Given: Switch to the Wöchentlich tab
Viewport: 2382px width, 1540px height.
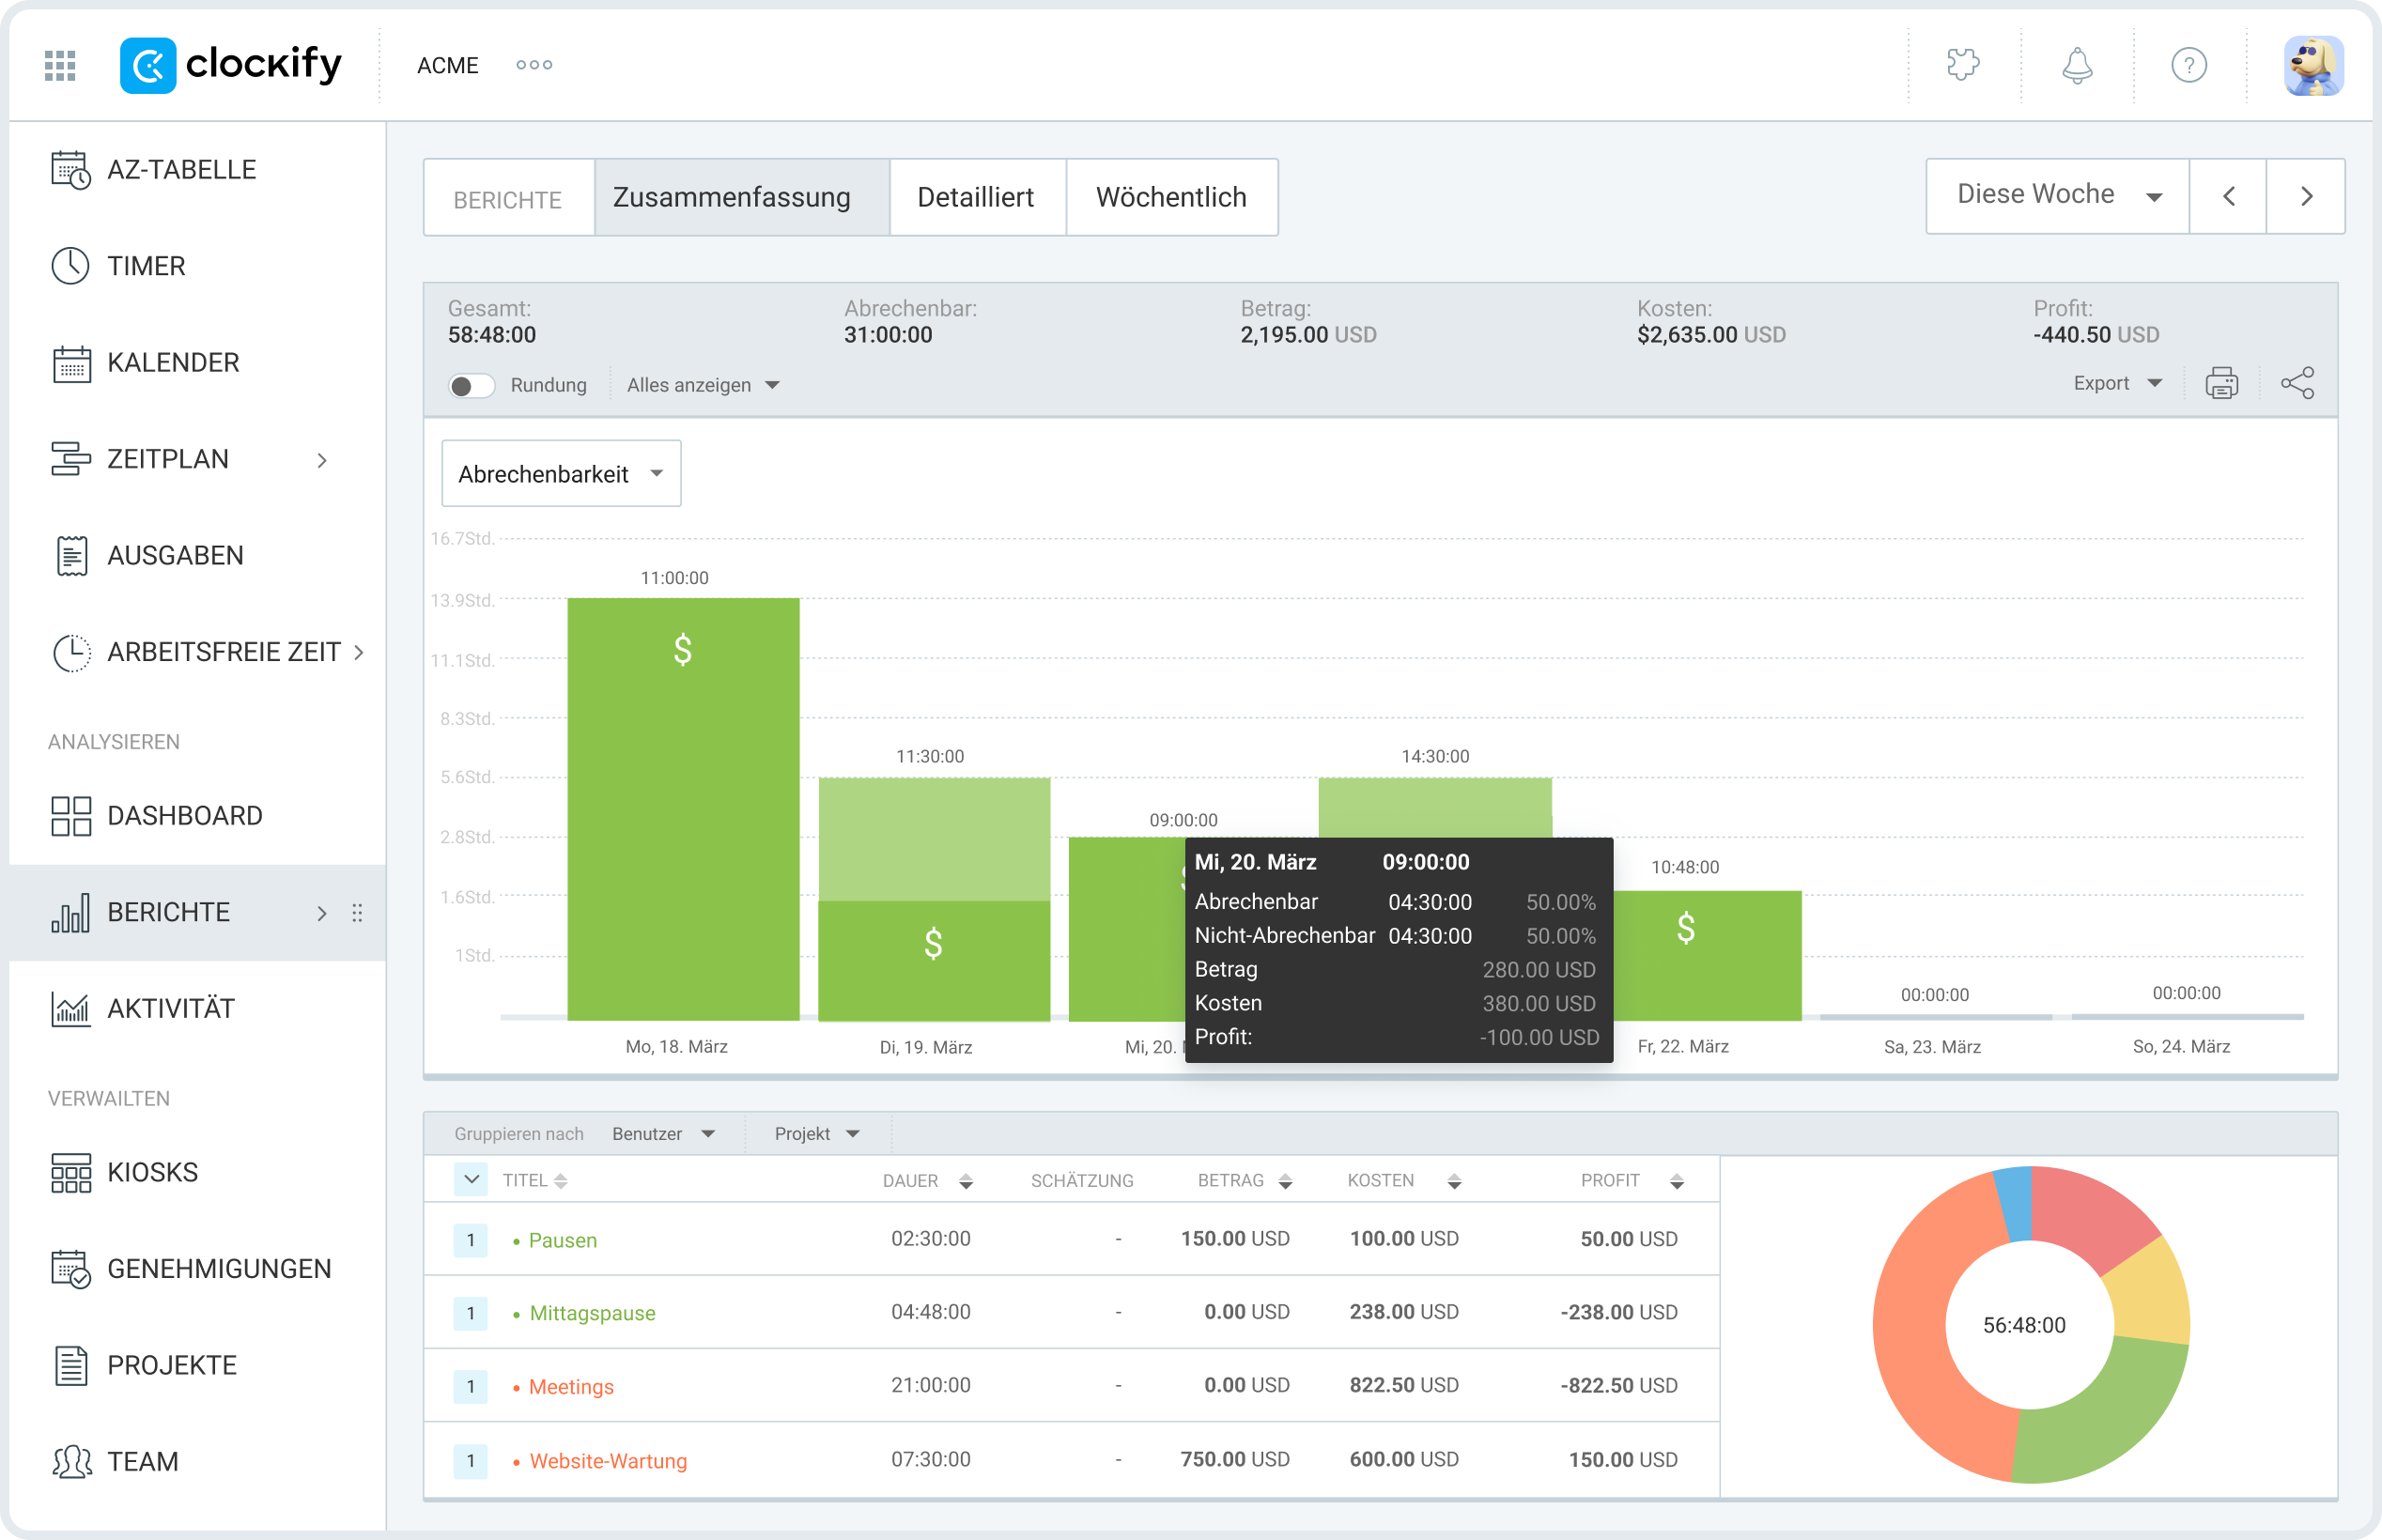Looking at the screenshot, I should tap(1172, 197).
